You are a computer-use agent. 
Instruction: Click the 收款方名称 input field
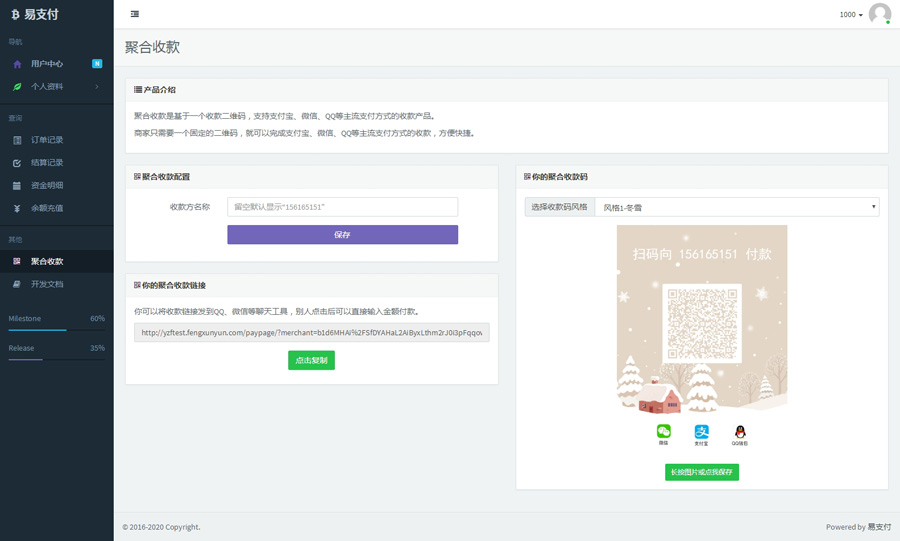342,207
